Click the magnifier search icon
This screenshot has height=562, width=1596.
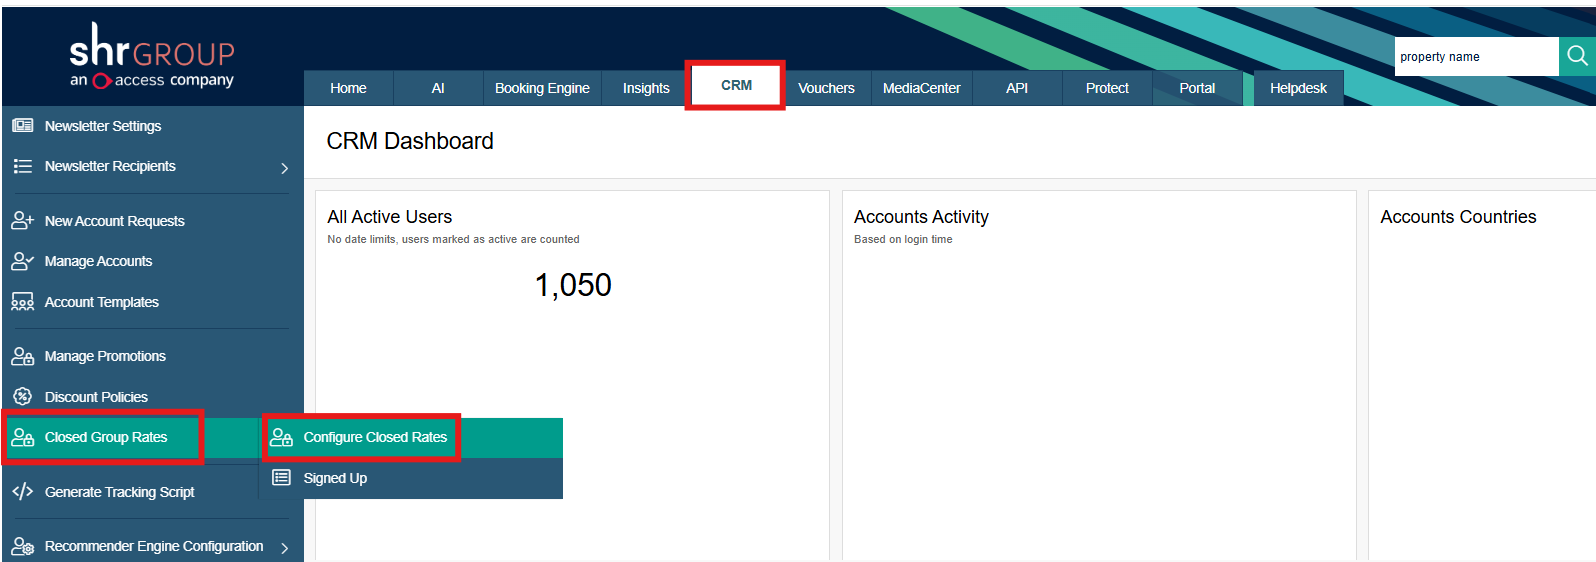pyautogui.click(x=1577, y=56)
